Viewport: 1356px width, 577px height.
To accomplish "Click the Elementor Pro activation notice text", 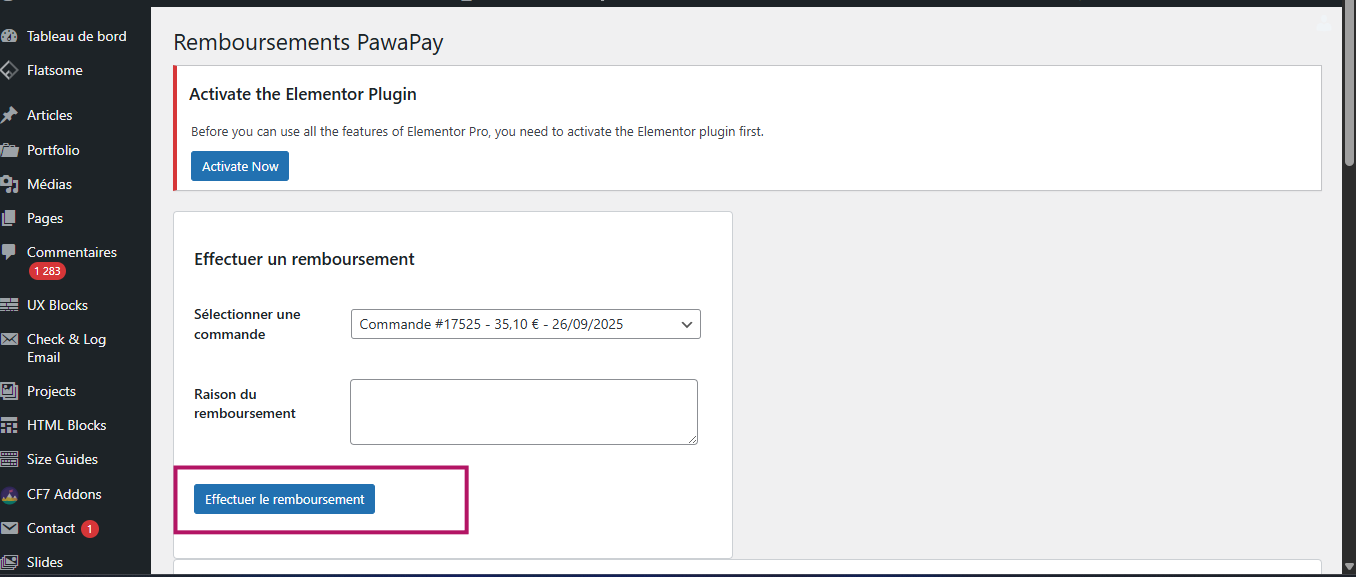I will click(x=477, y=131).
